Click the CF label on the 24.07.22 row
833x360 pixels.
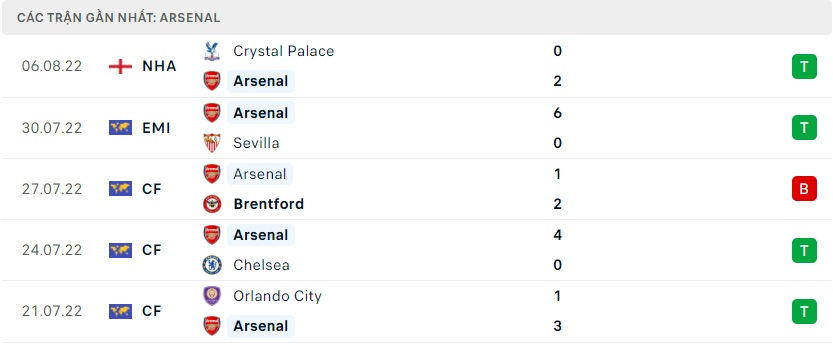tap(151, 250)
